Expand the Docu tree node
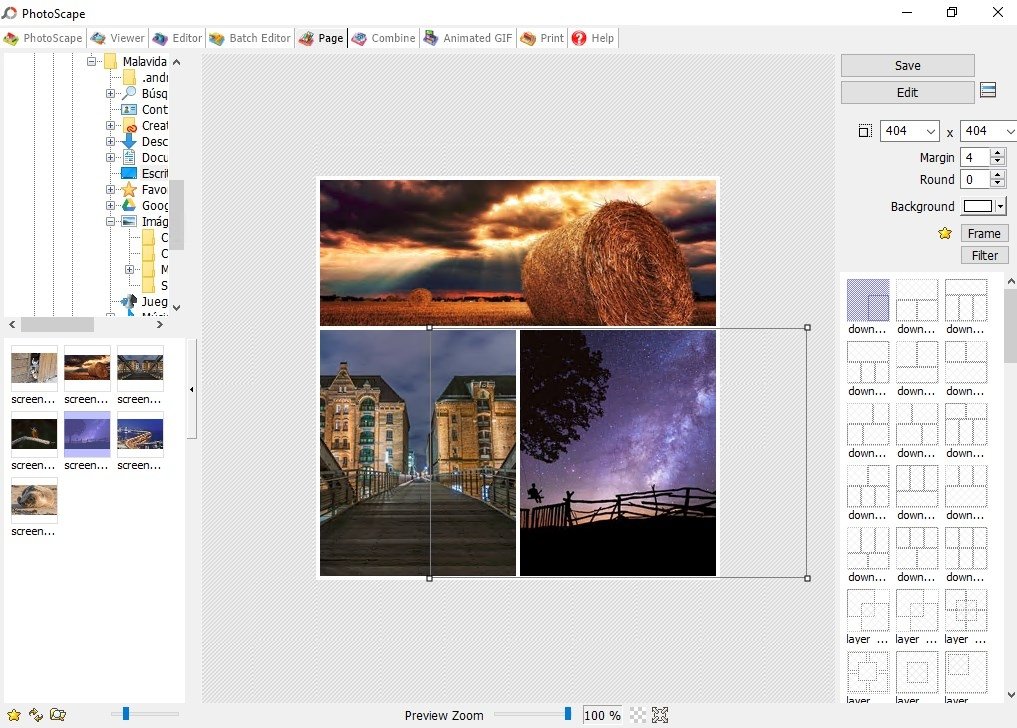Image resolution: width=1017 pixels, height=728 pixels. click(x=110, y=157)
